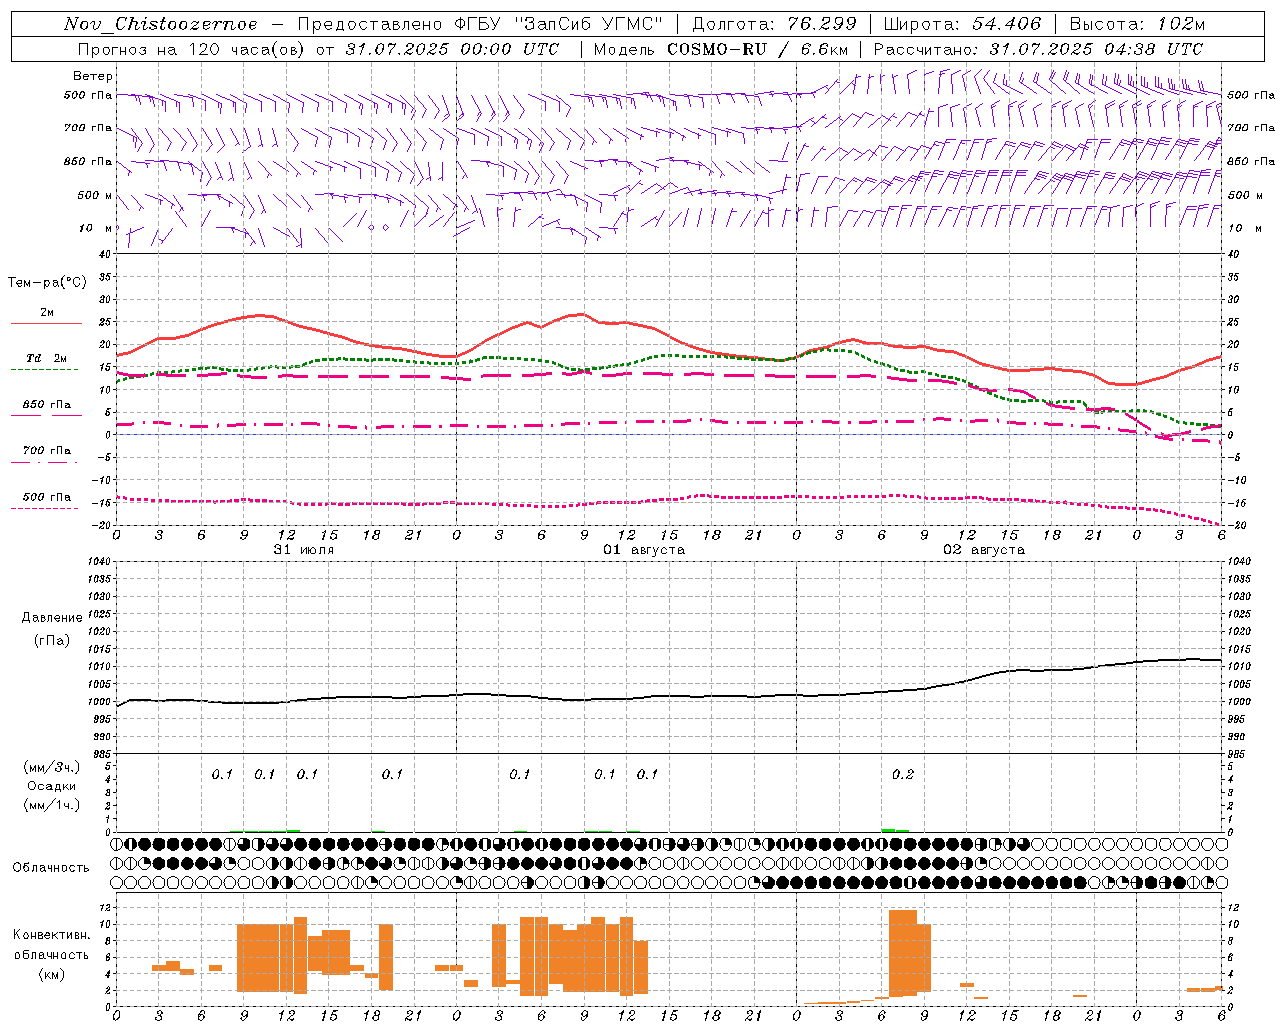Viewport: 1280px width, 1024px height.
Task: Click the 700 гПа entry in temperature legend
Action: click(x=46, y=450)
